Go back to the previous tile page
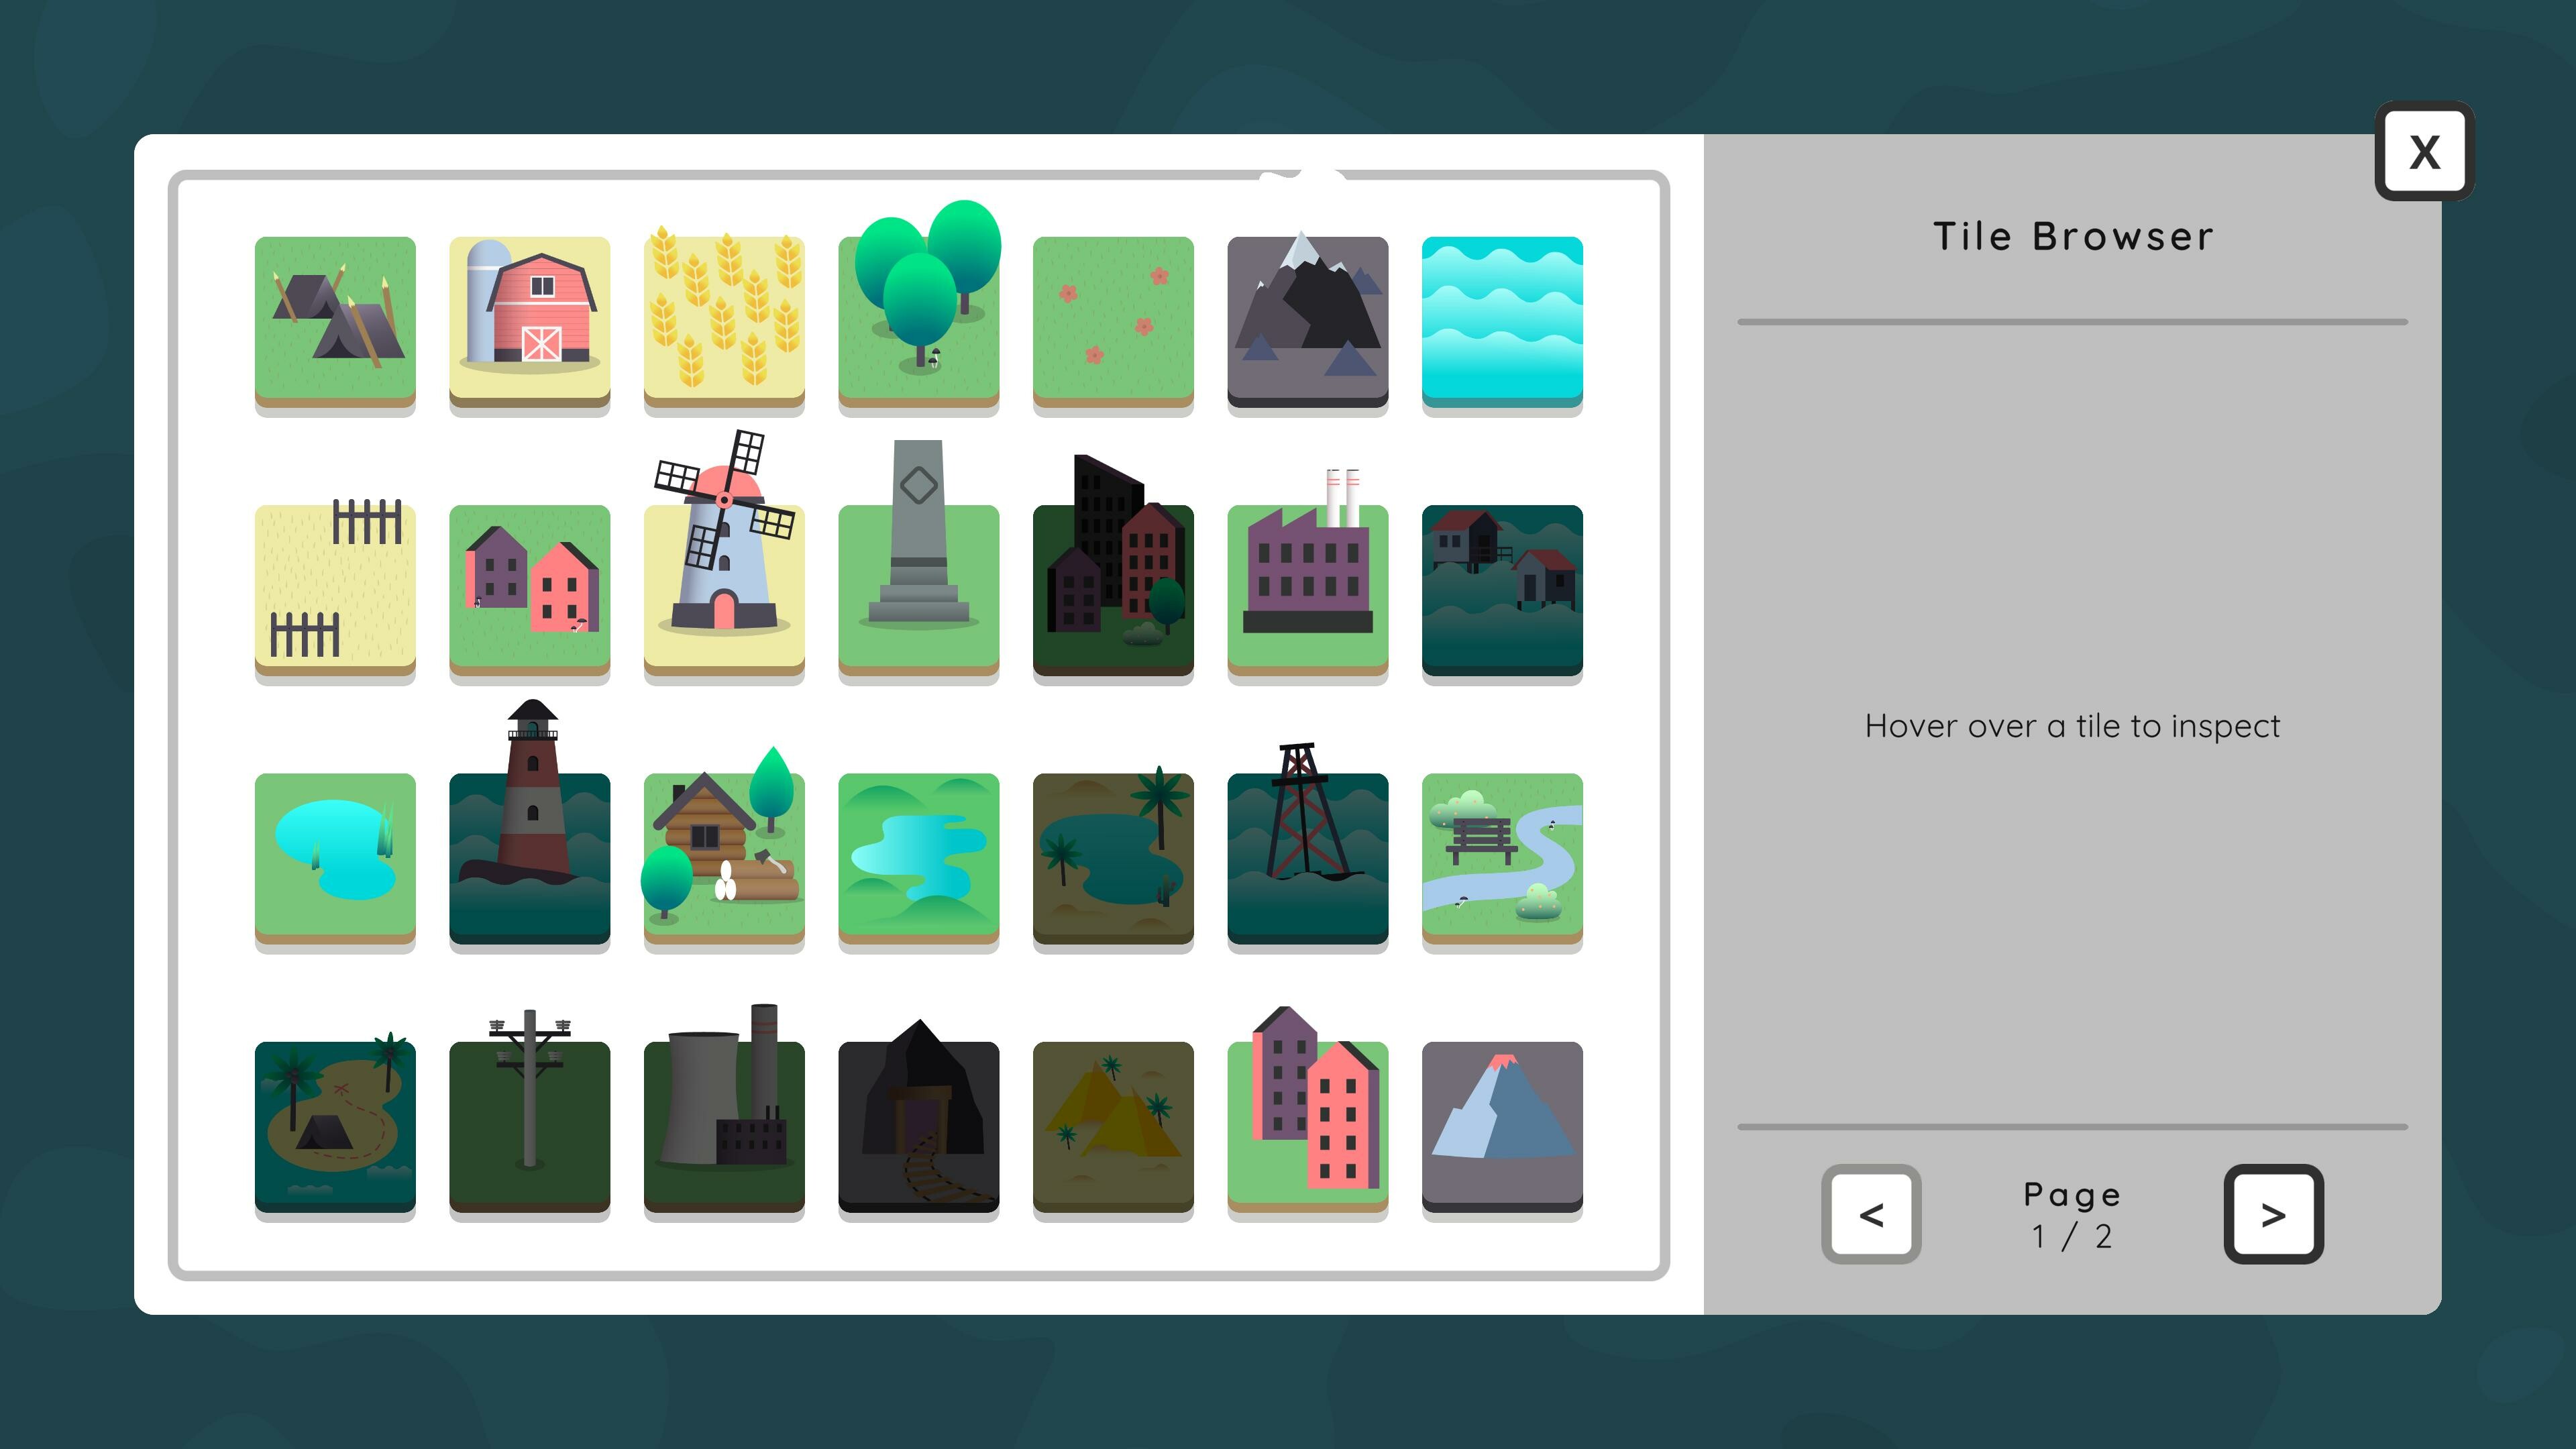Image resolution: width=2576 pixels, height=1449 pixels. point(1871,1215)
